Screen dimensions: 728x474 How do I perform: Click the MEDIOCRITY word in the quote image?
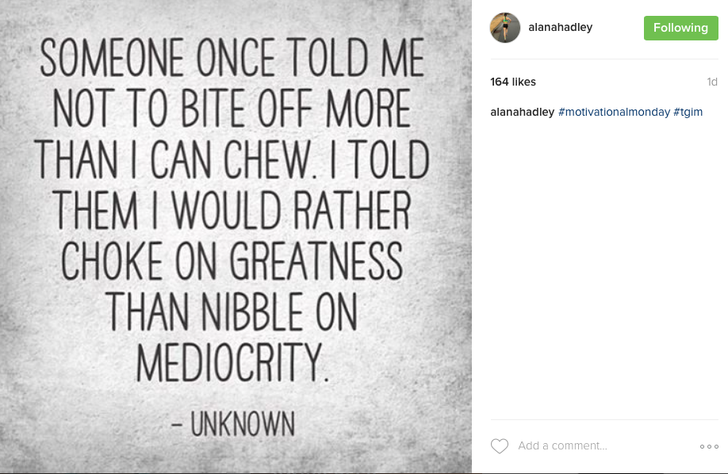click(233, 363)
